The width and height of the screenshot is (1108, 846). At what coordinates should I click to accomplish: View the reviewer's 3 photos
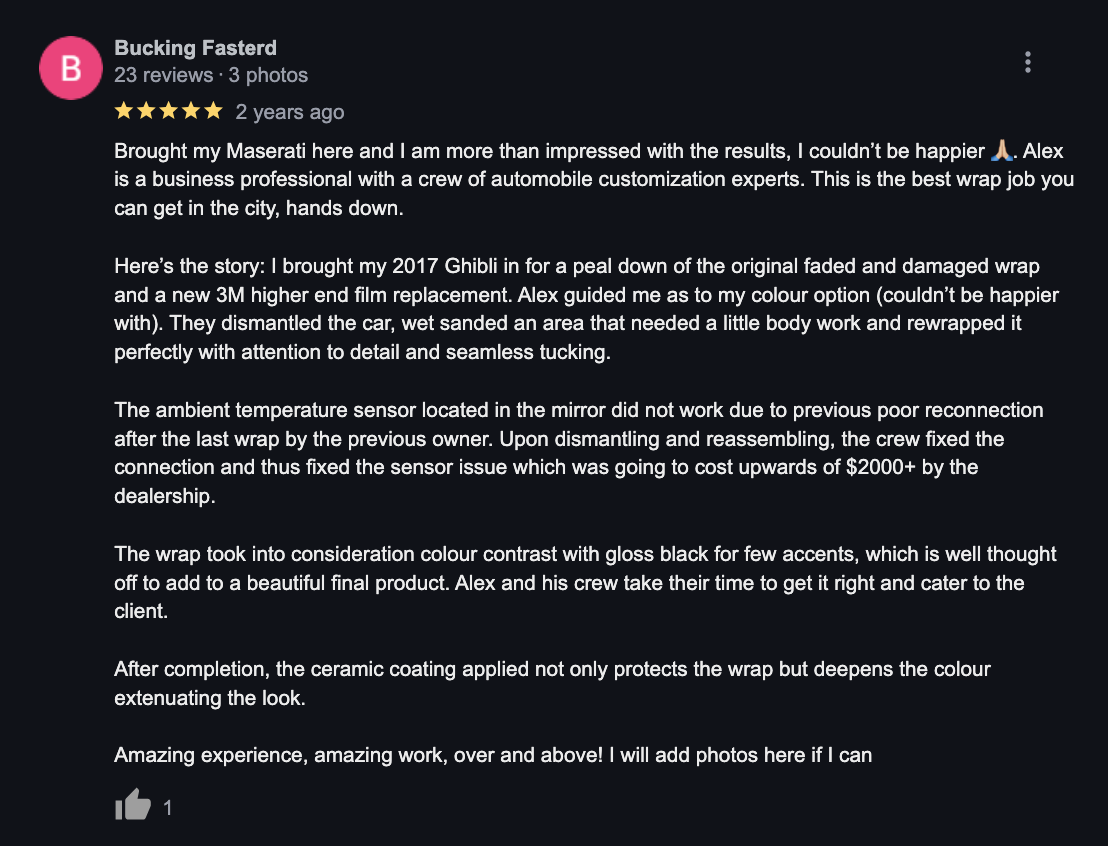268,75
